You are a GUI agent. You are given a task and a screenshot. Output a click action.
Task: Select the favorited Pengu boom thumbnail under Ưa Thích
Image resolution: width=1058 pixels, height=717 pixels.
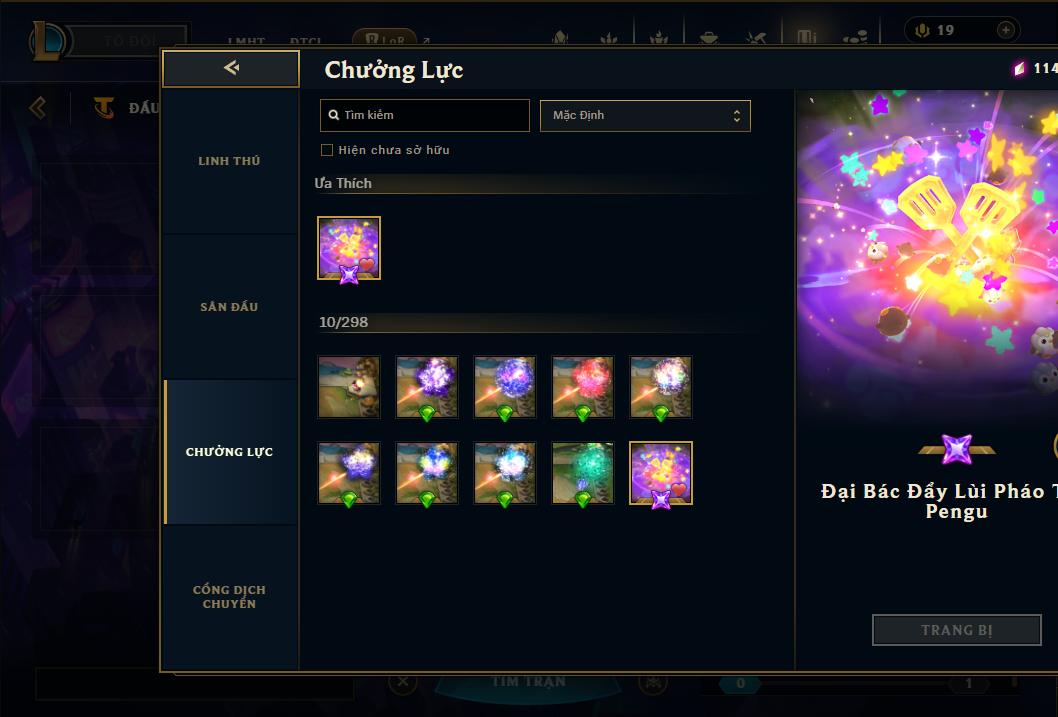click(349, 248)
